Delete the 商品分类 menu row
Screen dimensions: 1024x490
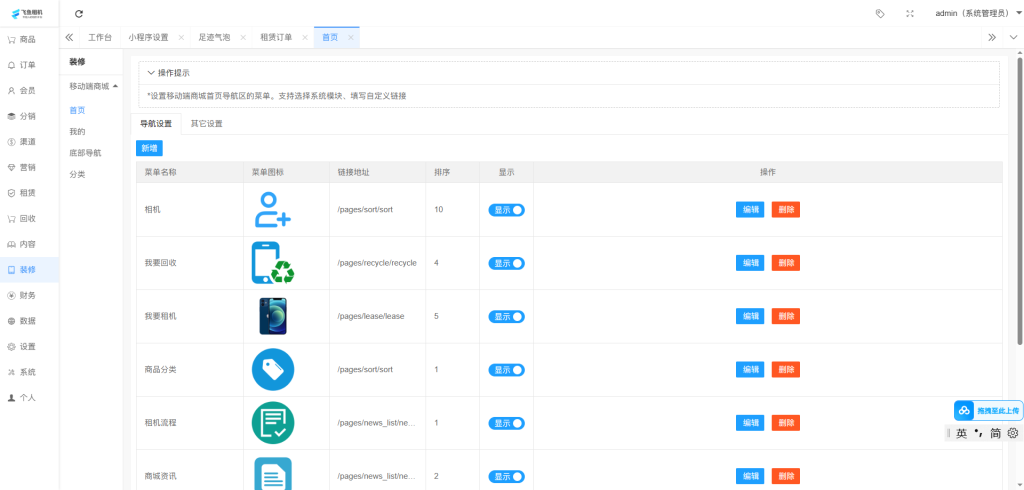click(x=786, y=370)
